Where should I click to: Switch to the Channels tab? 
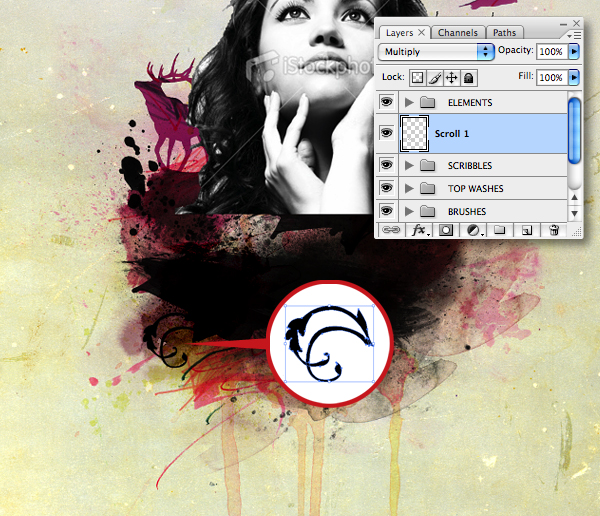pos(458,33)
